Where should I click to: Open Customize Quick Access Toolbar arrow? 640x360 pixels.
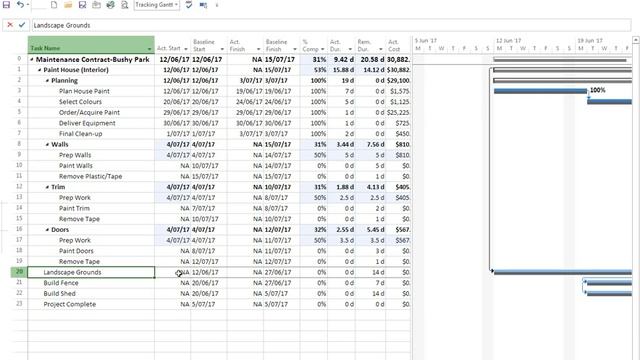(217, 5)
